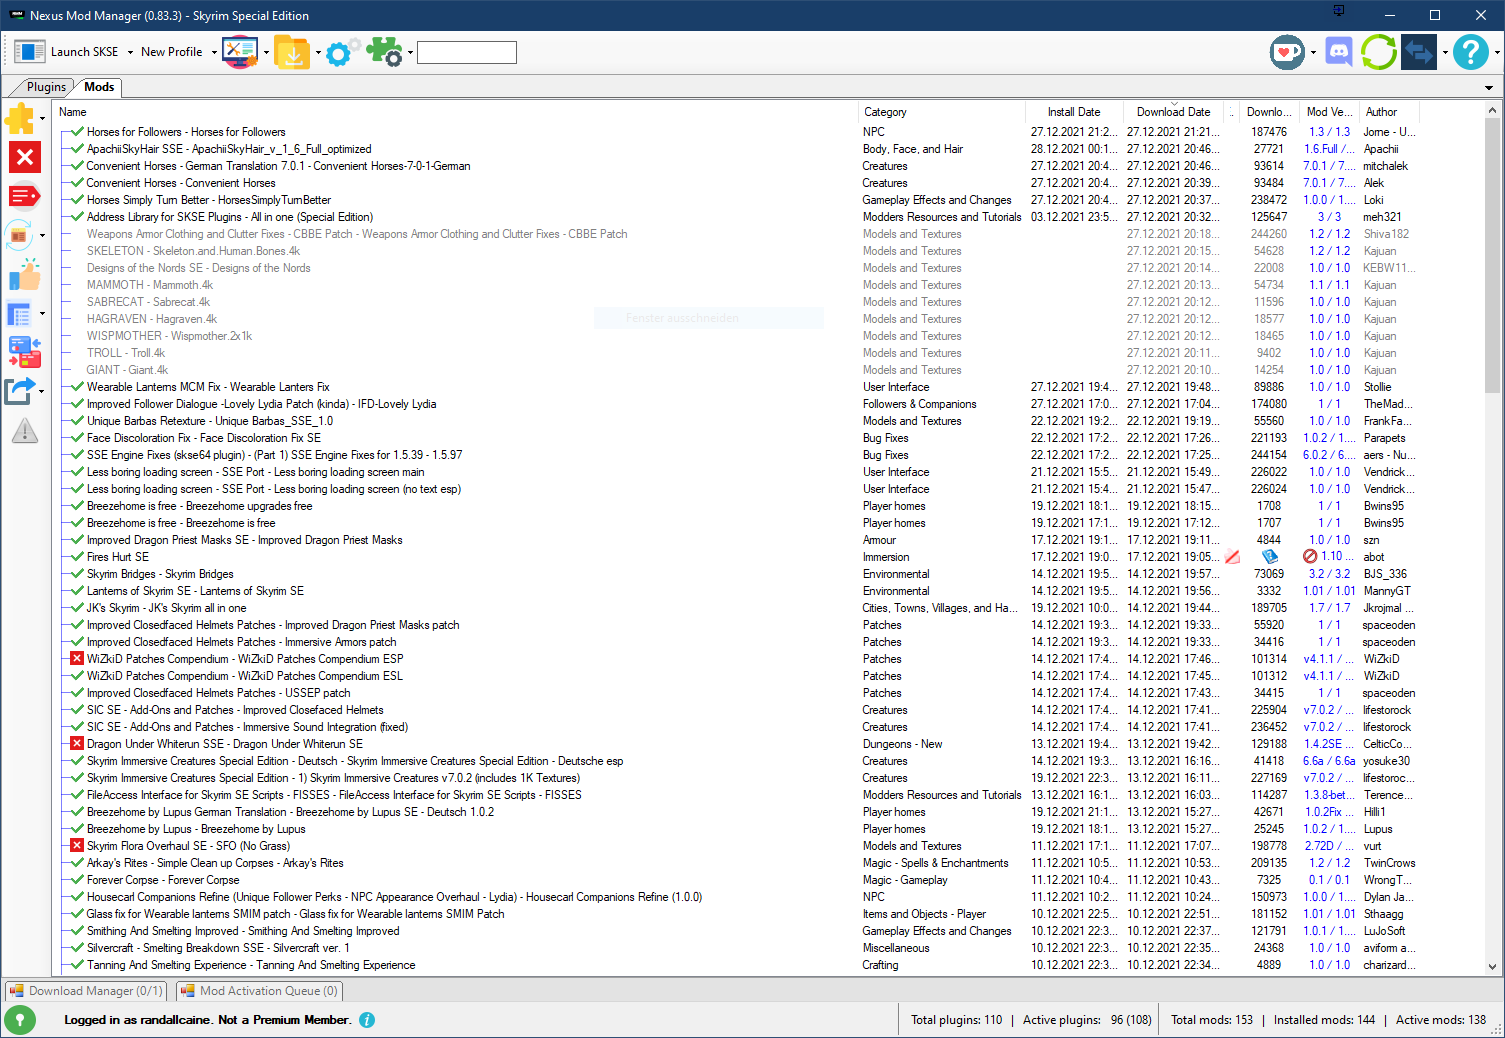1505x1038 pixels.
Task: Open the Discord link icon
Action: pos(1338,52)
